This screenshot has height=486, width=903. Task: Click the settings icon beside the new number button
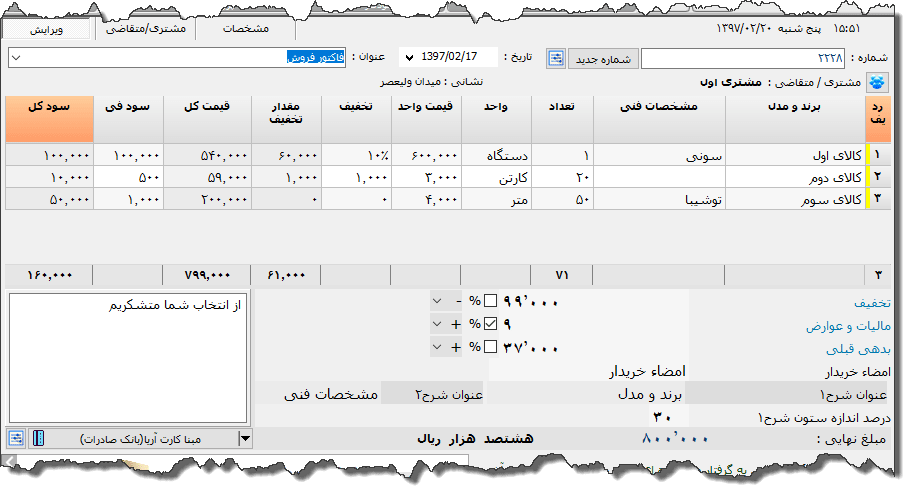557,58
